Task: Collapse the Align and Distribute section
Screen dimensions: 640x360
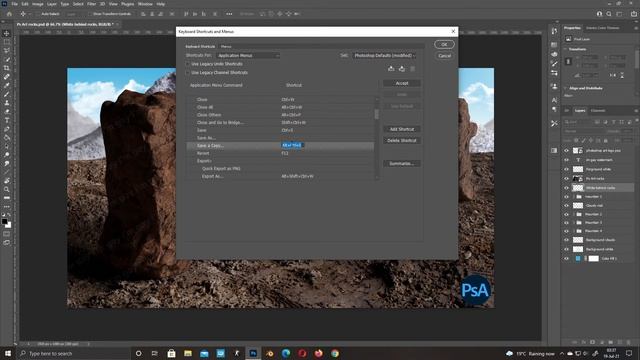Action: [566, 88]
